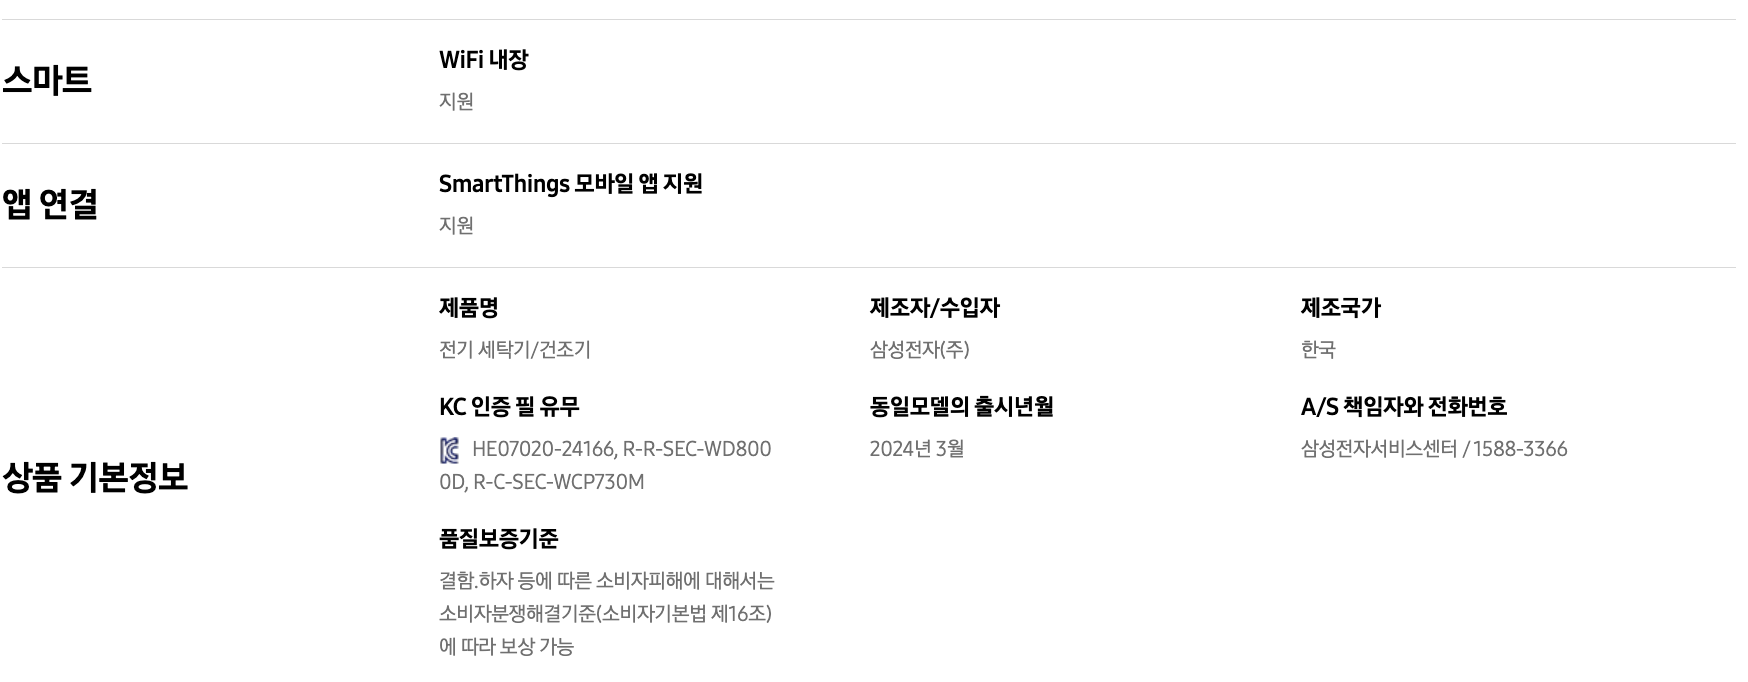Click the 전기 세탁기/건조기 product name text
Image resolution: width=1748 pixels, height=682 pixels.
514,349
